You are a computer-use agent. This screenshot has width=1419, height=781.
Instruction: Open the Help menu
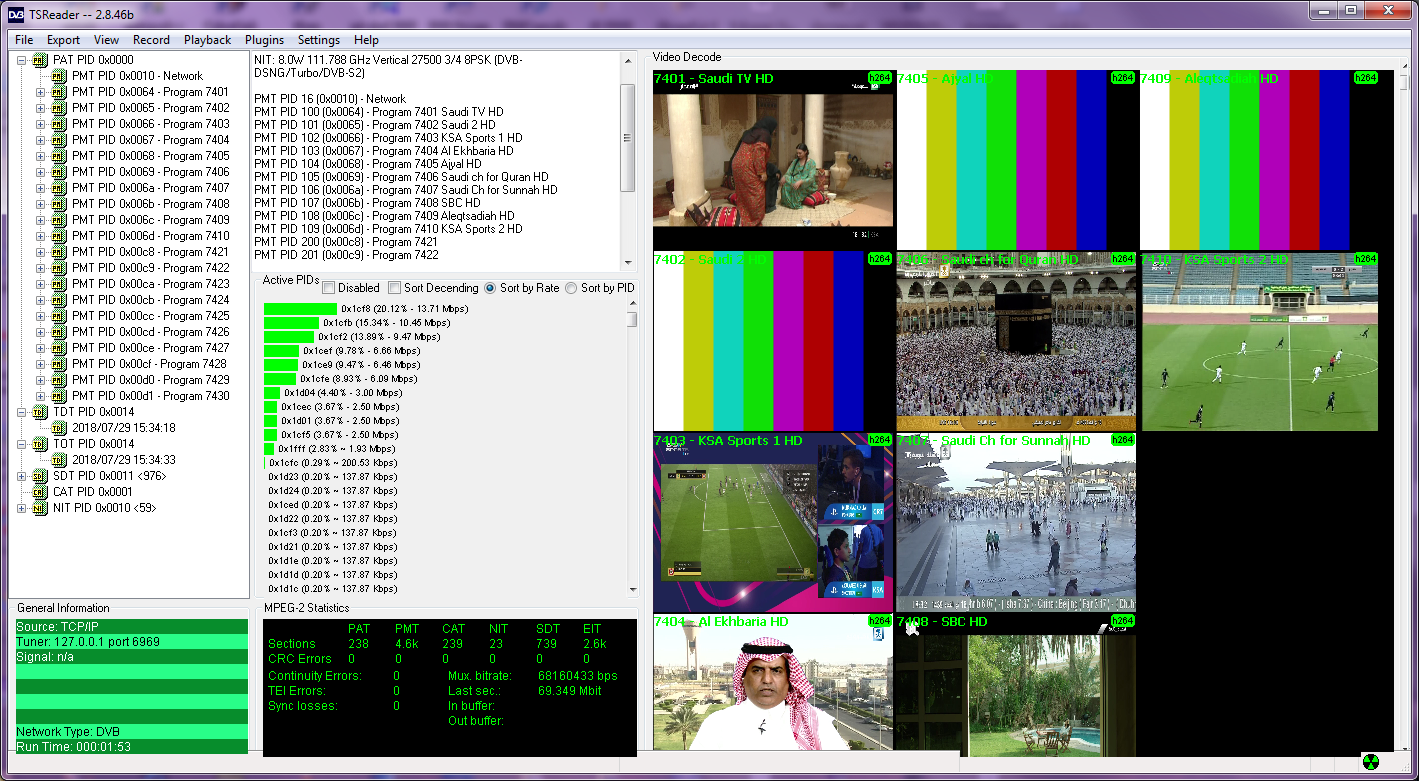366,40
